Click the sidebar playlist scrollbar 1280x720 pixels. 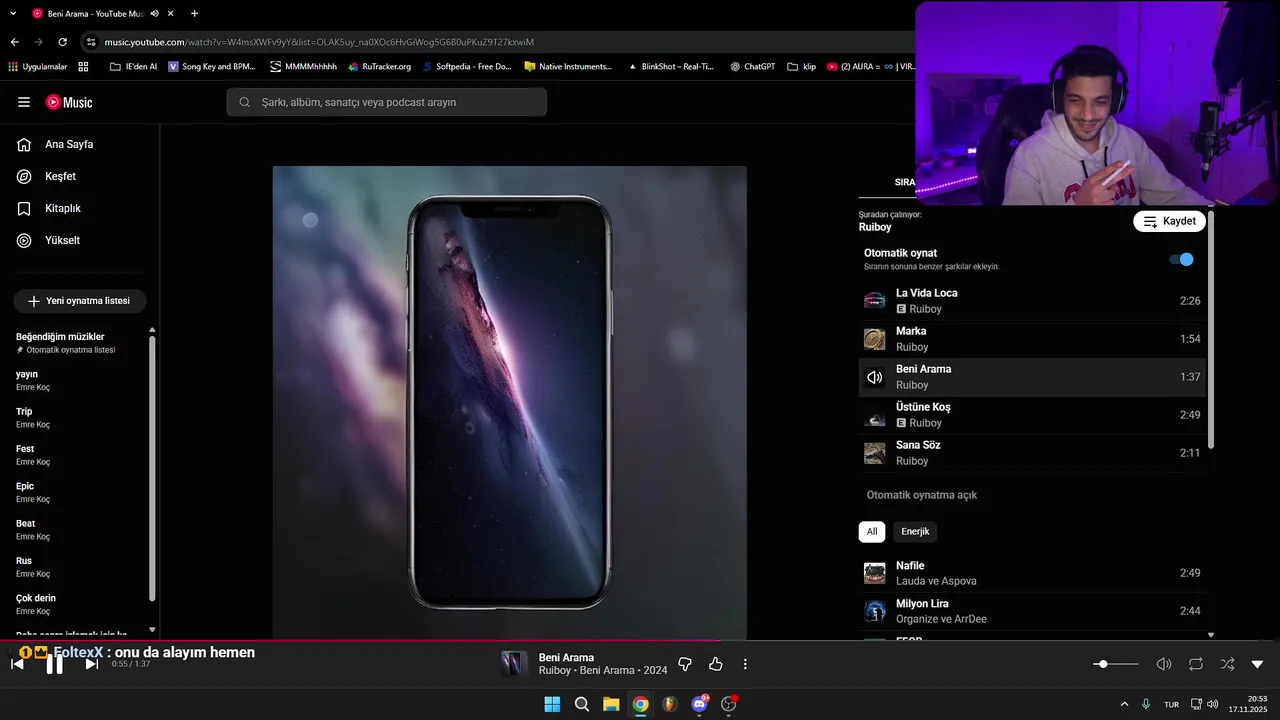point(152,468)
